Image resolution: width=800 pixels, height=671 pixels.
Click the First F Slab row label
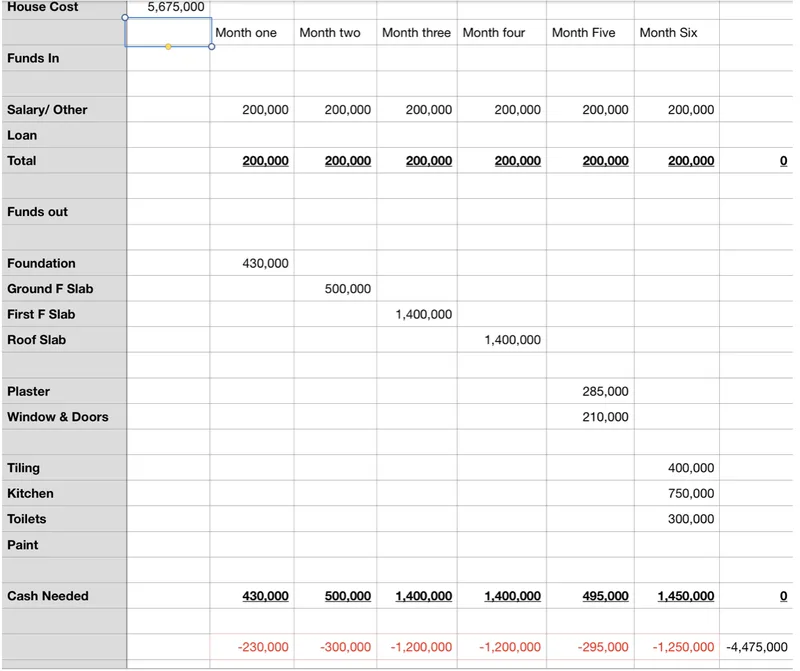[x=64, y=314]
